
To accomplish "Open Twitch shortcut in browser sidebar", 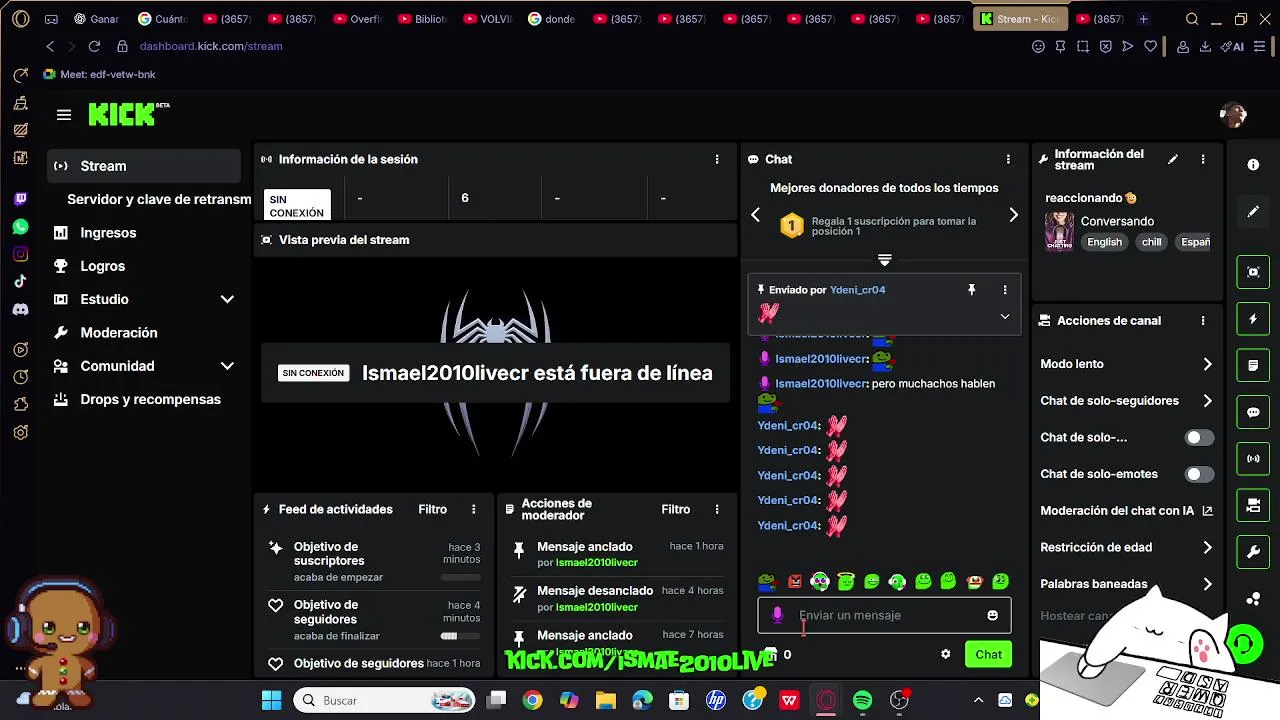I will pos(20,199).
